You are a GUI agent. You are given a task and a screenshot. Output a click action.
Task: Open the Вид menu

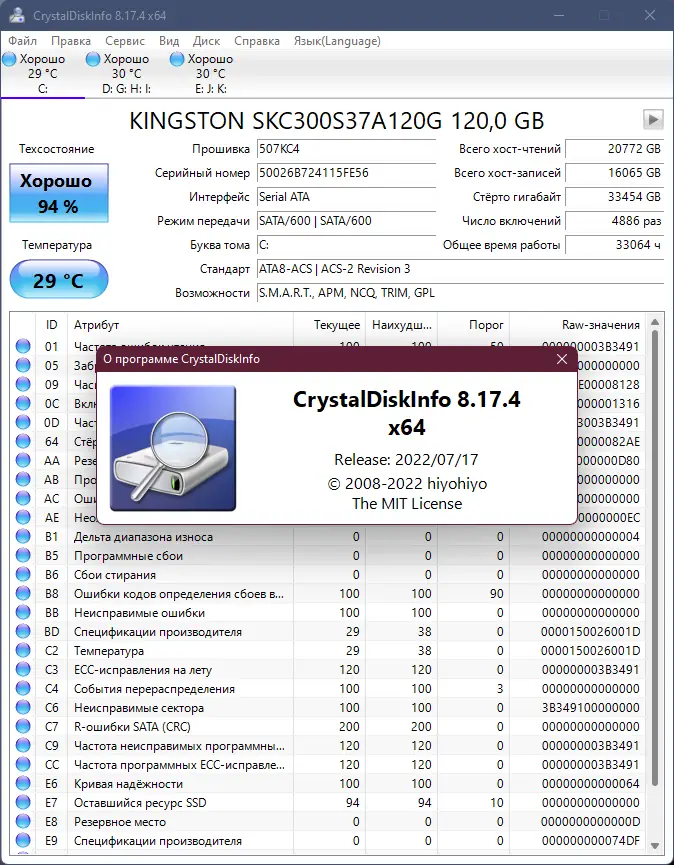[169, 41]
